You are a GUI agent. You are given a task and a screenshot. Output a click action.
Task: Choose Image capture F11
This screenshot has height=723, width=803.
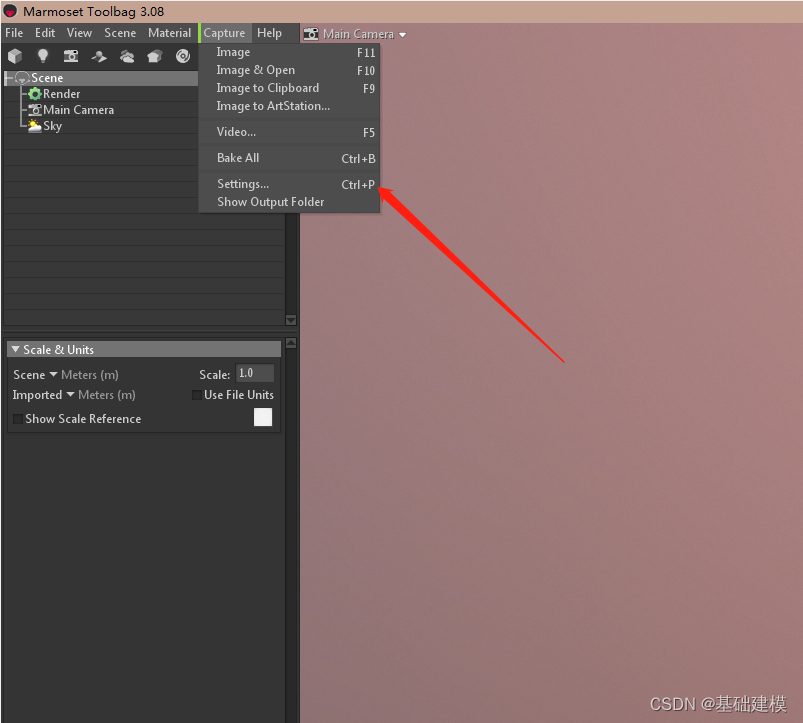pos(289,52)
